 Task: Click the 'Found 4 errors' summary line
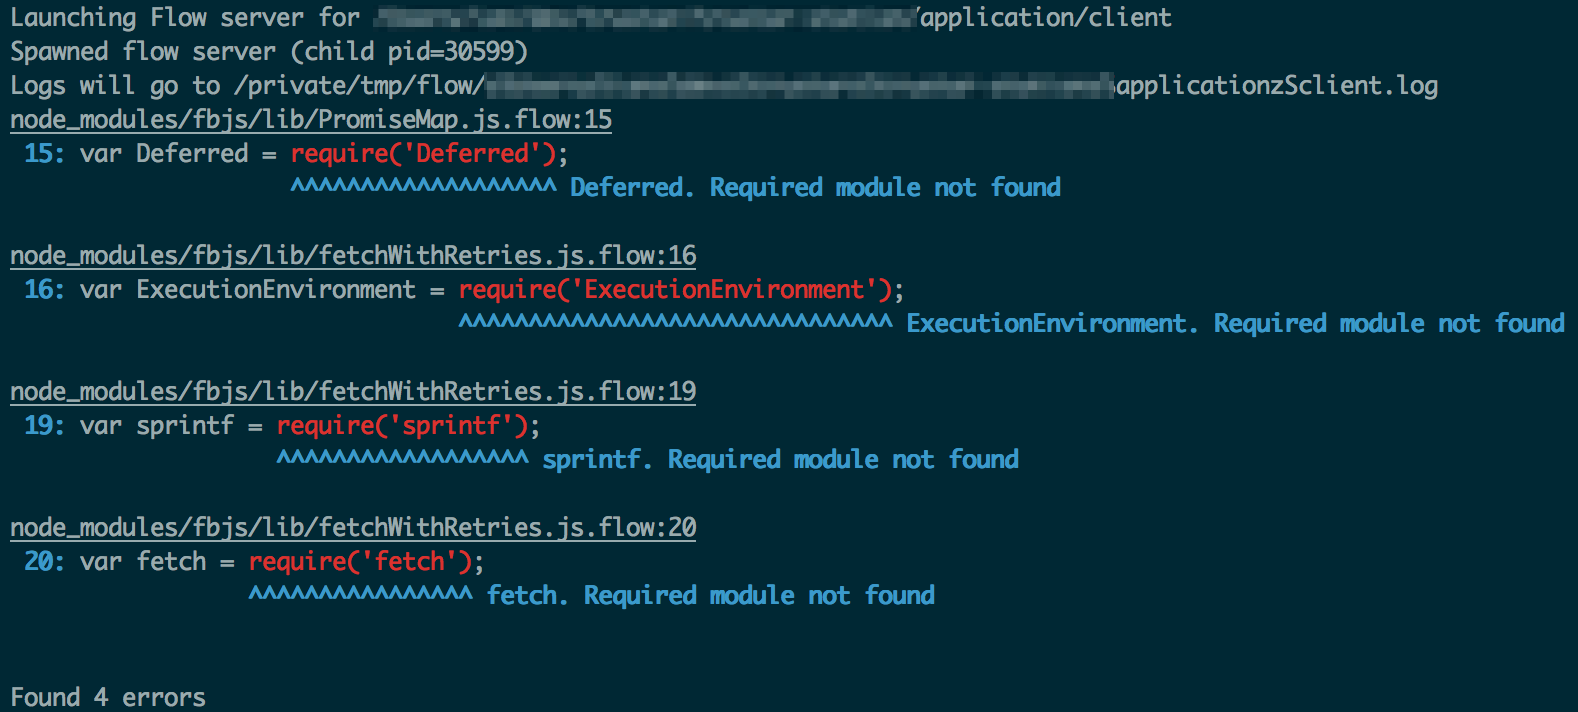point(108,697)
